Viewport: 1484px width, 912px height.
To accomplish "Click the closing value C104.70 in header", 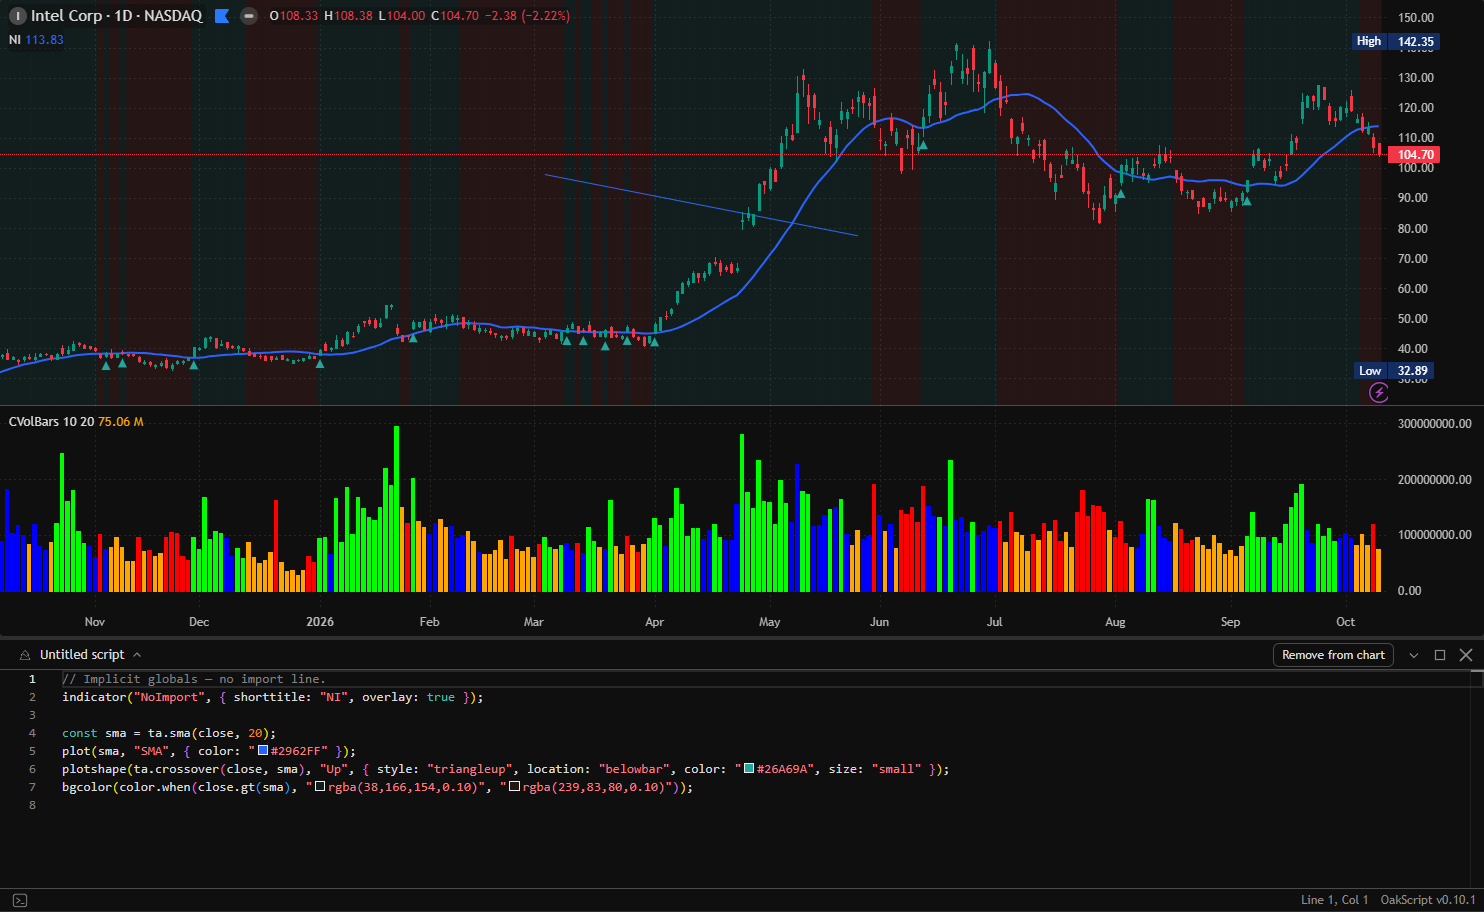I will tap(455, 16).
